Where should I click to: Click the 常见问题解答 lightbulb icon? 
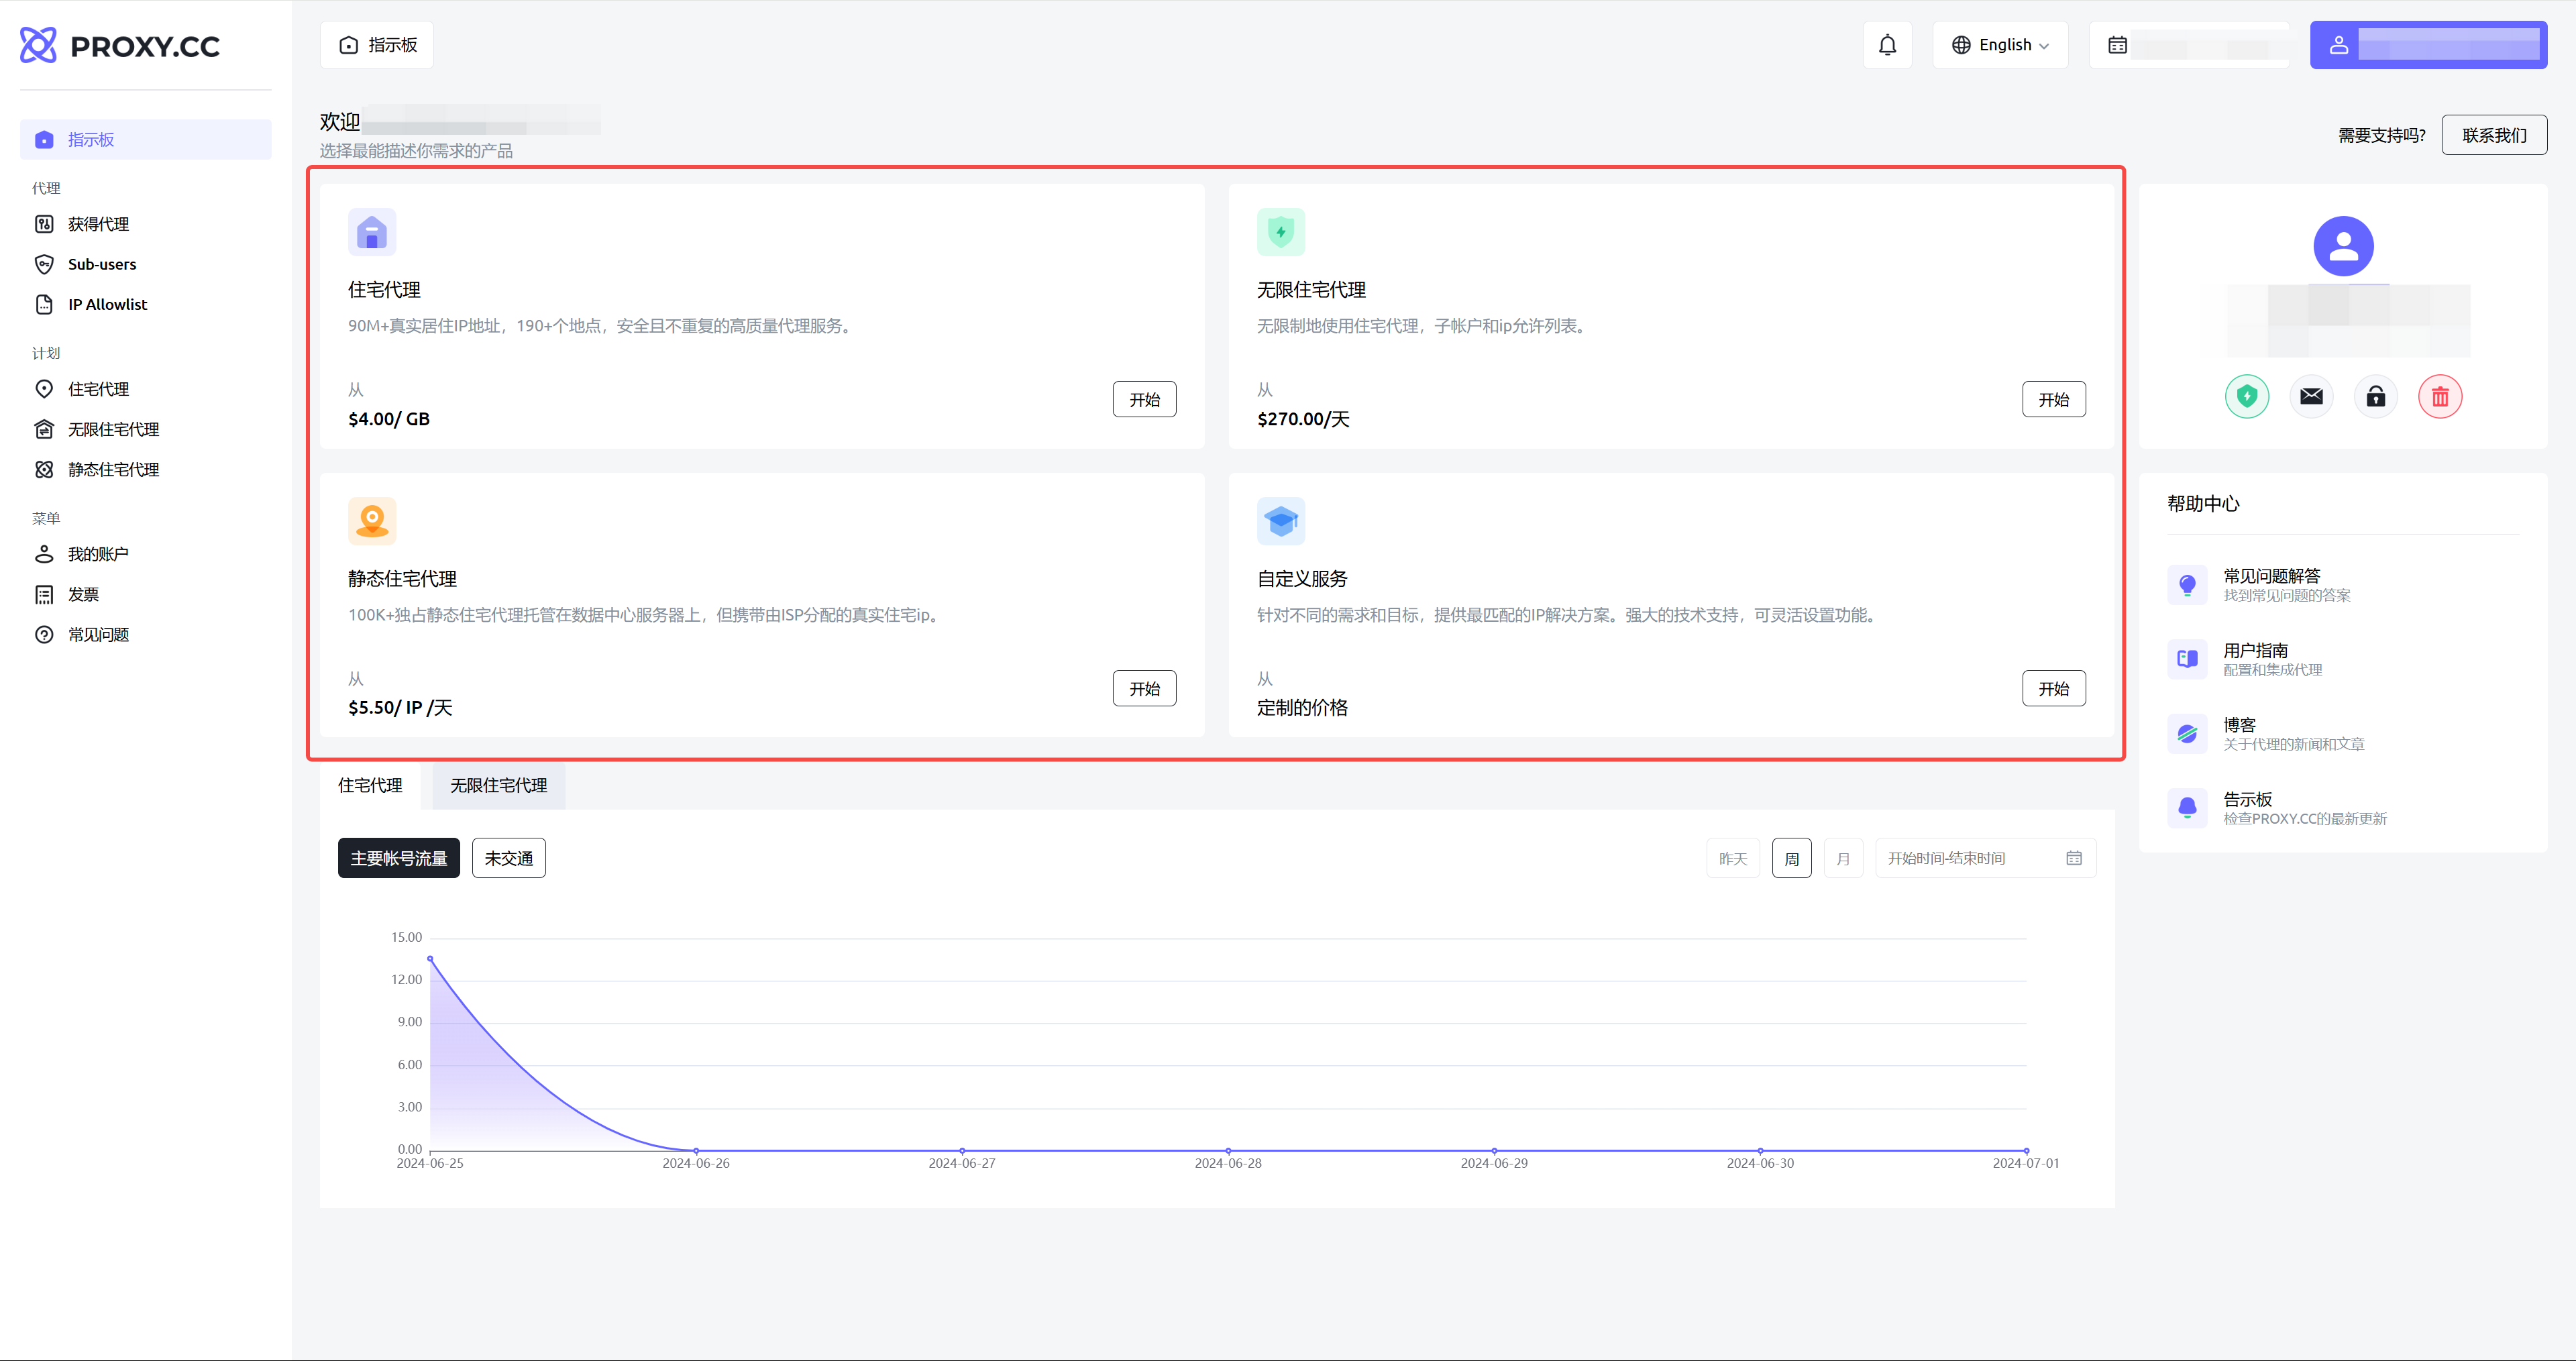(2187, 585)
